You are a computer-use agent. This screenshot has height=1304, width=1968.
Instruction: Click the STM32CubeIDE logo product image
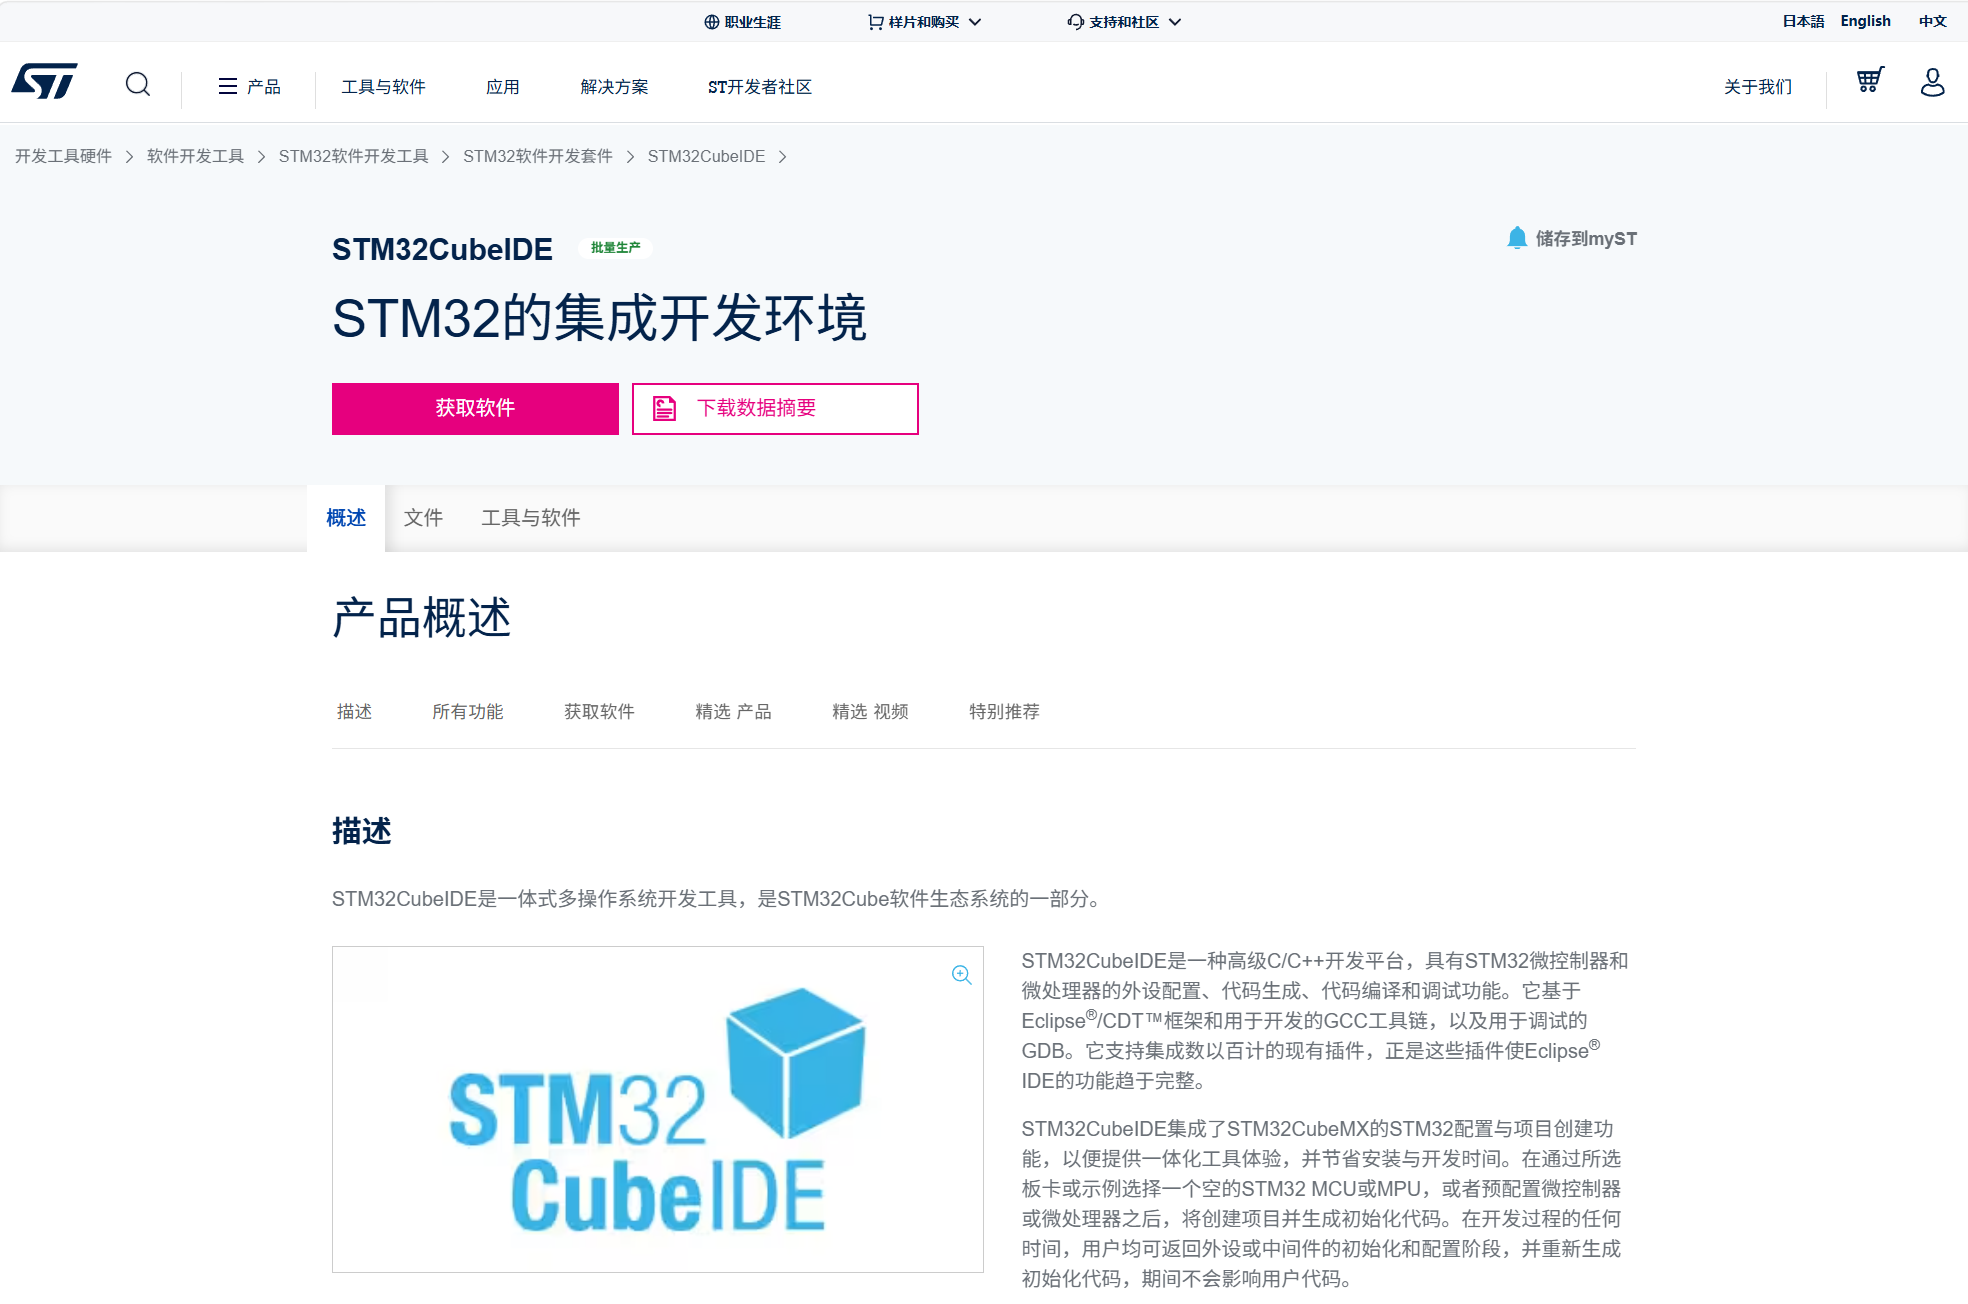click(658, 1110)
